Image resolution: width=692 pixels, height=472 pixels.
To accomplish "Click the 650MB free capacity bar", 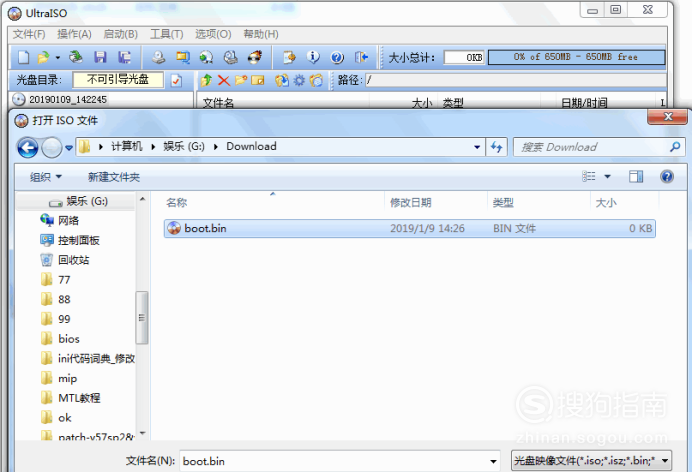I will (576, 57).
